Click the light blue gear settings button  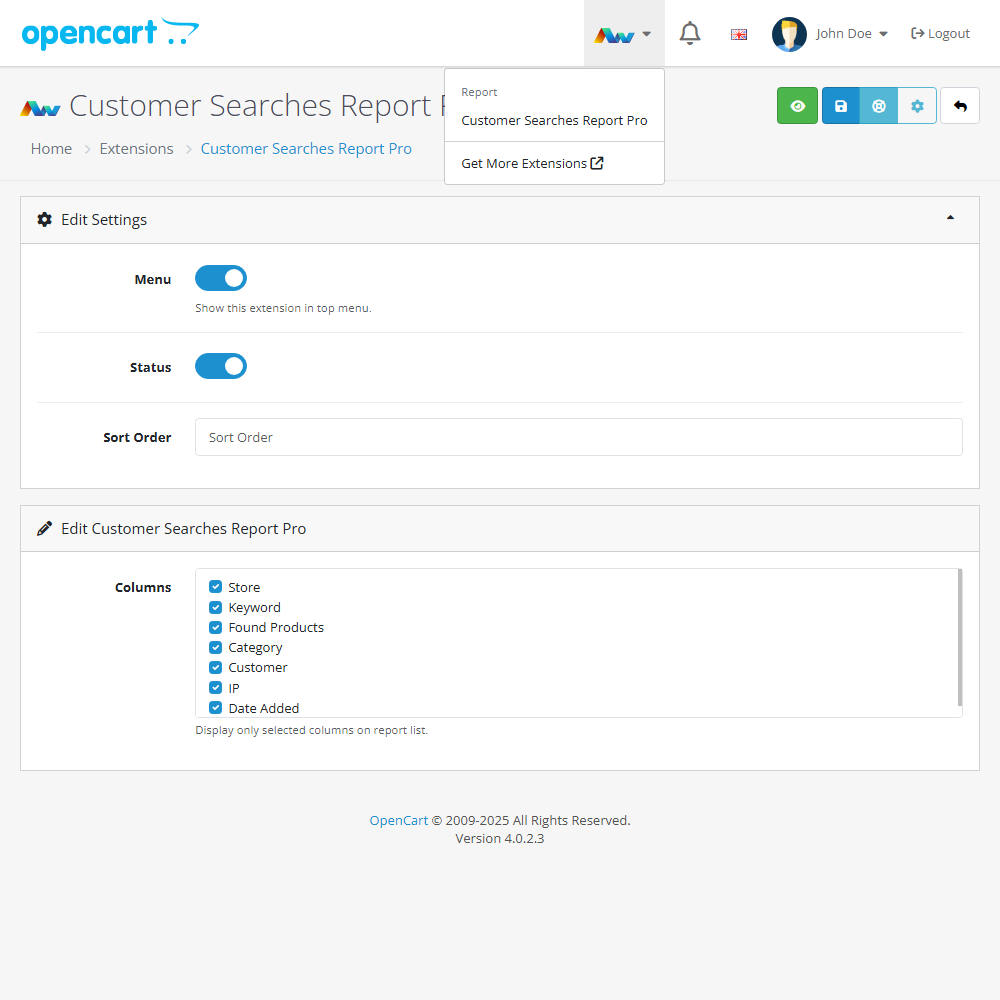tap(917, 106)
